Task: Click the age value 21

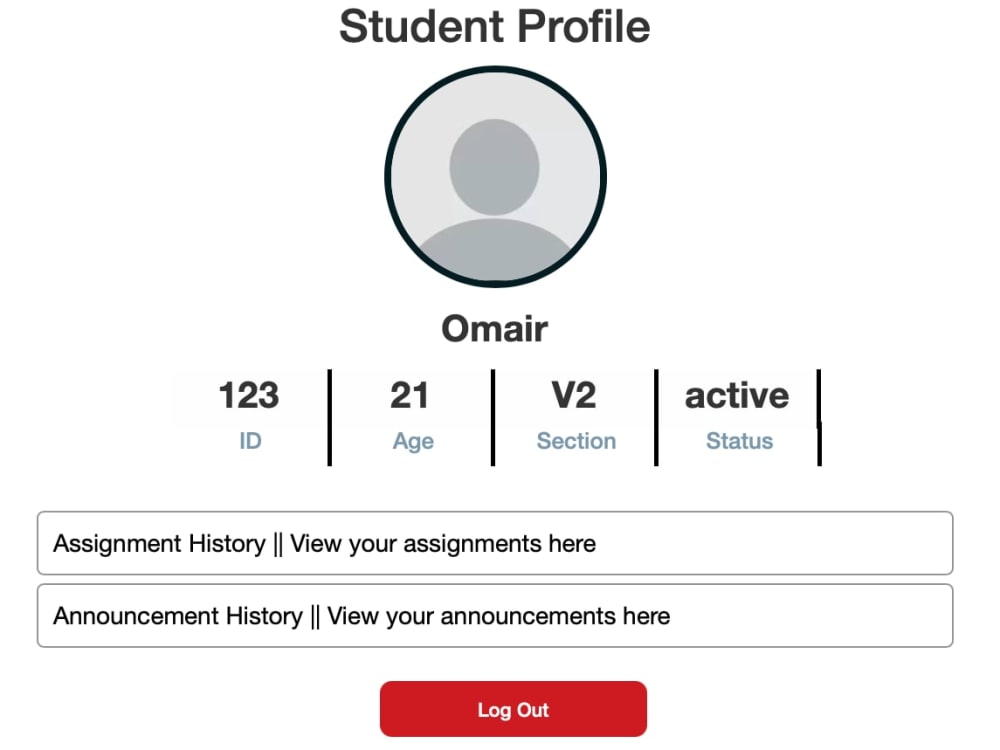Action: pos(409,395)
